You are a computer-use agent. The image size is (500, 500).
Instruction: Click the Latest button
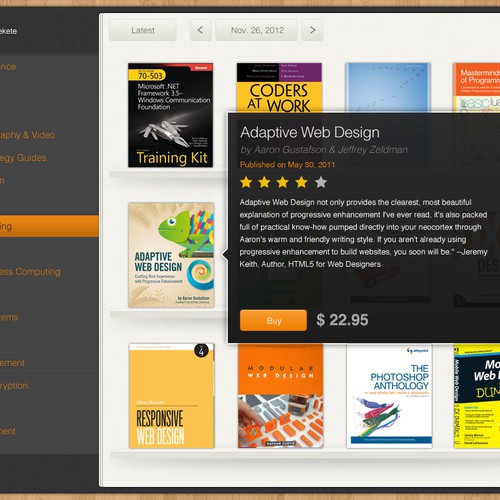tap(143, 30)
